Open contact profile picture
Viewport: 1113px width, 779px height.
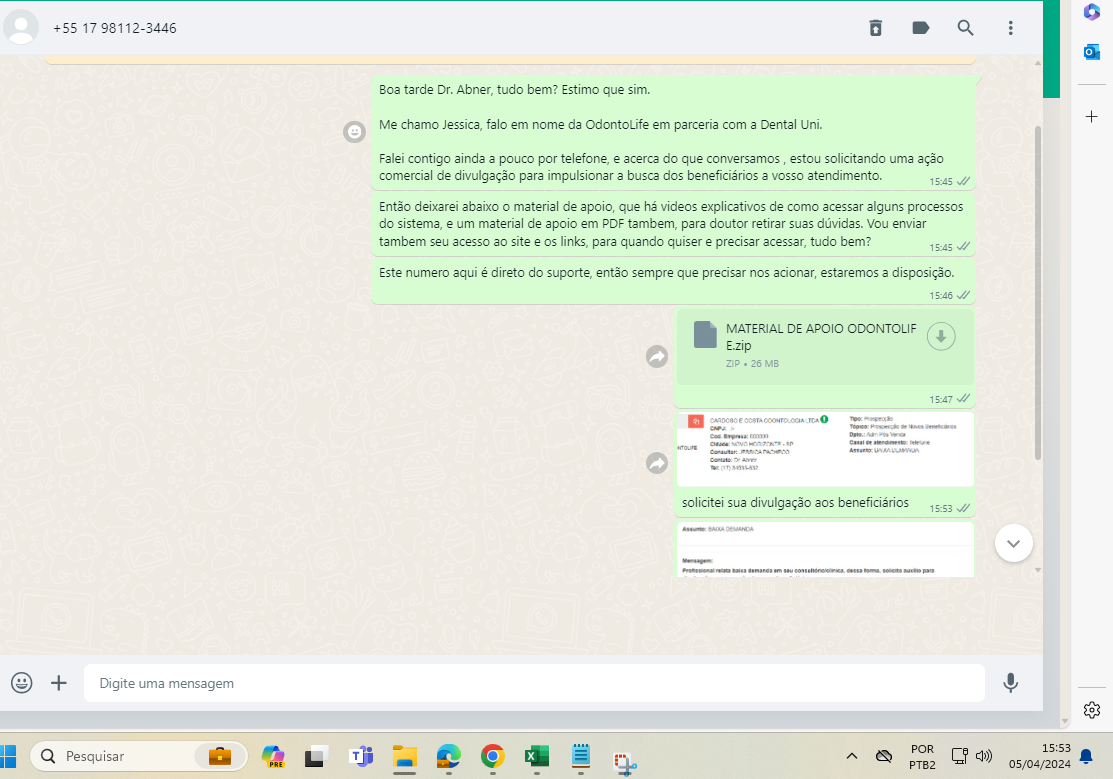[22, 28]
